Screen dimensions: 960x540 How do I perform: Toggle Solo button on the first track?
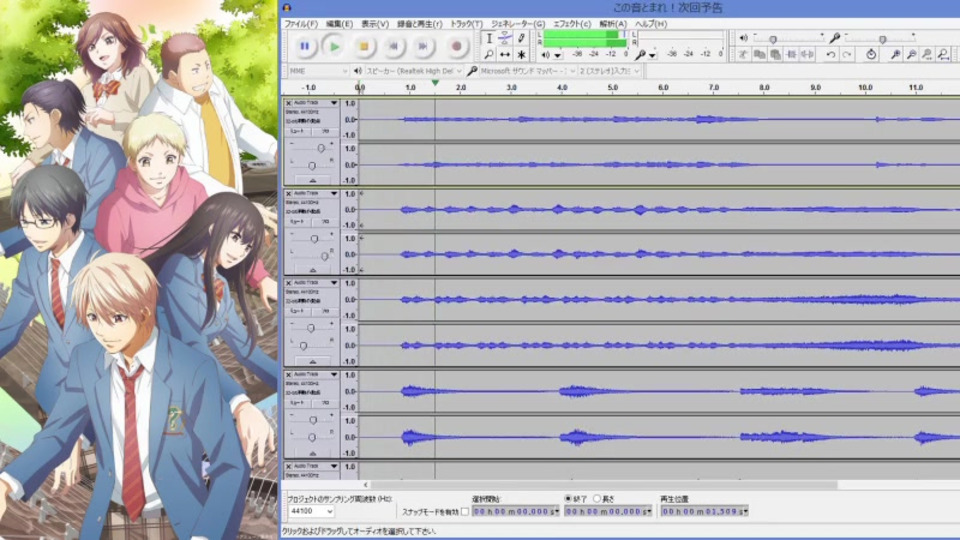[325, 131]
